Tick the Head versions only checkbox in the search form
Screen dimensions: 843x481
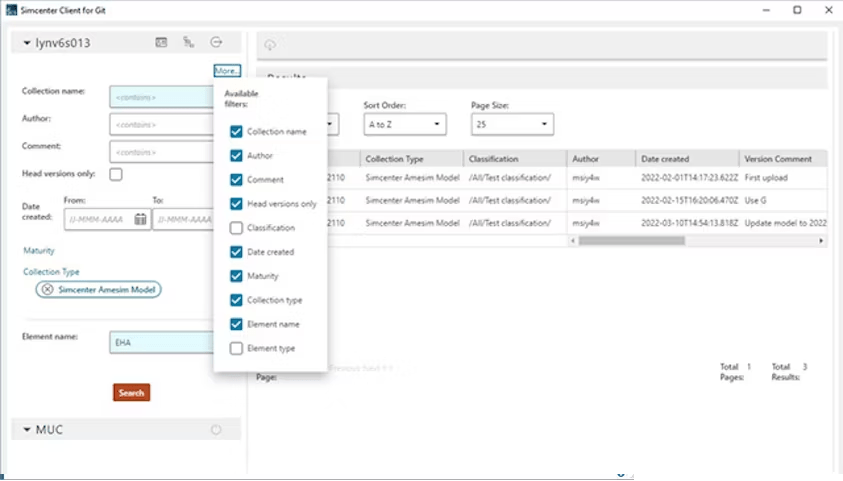(116, 174)
